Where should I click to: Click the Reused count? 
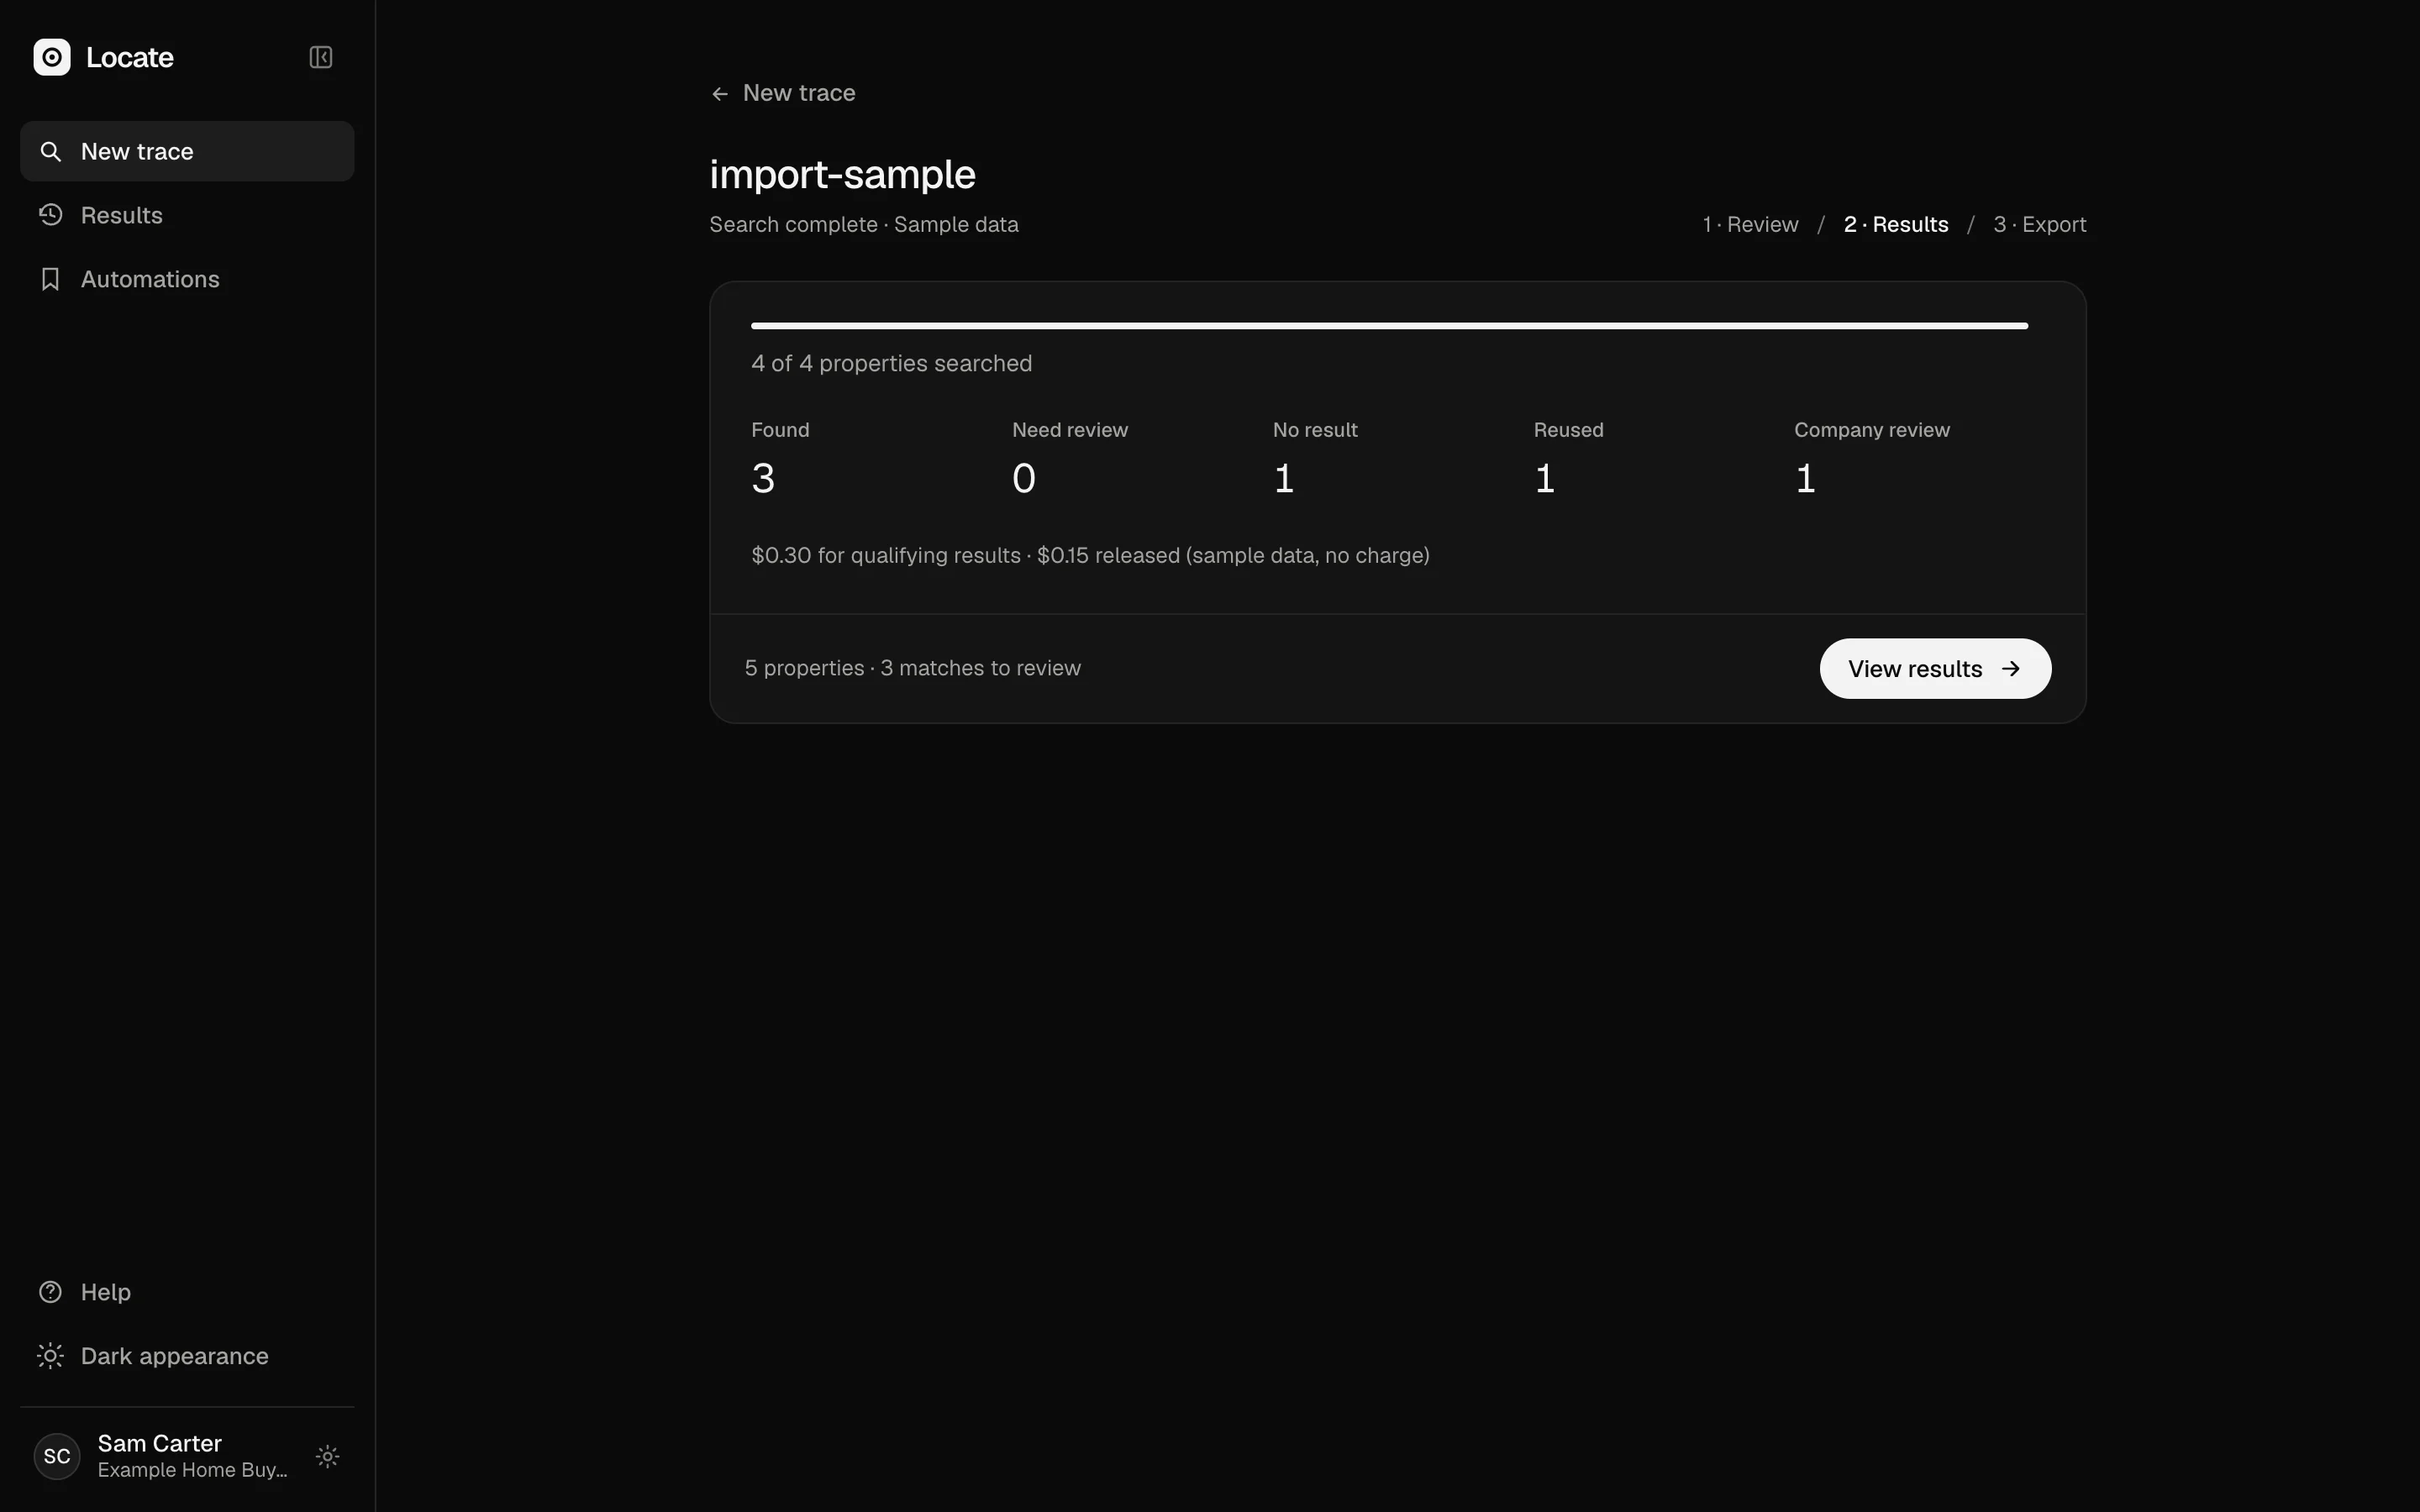[x=1545, y=478]
